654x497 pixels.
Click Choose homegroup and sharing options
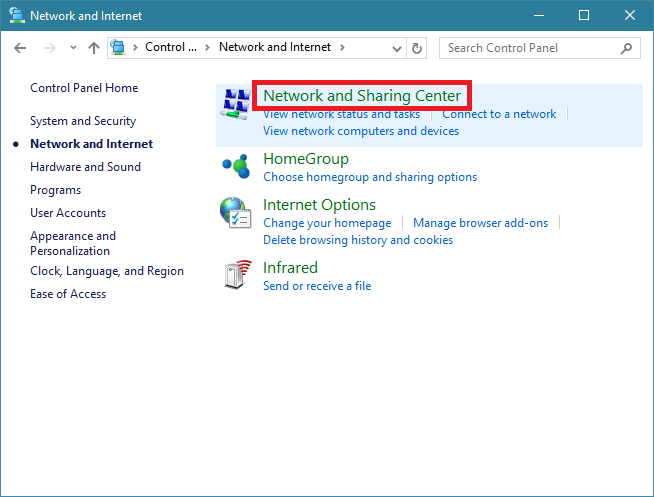click(x=370, y=177)
